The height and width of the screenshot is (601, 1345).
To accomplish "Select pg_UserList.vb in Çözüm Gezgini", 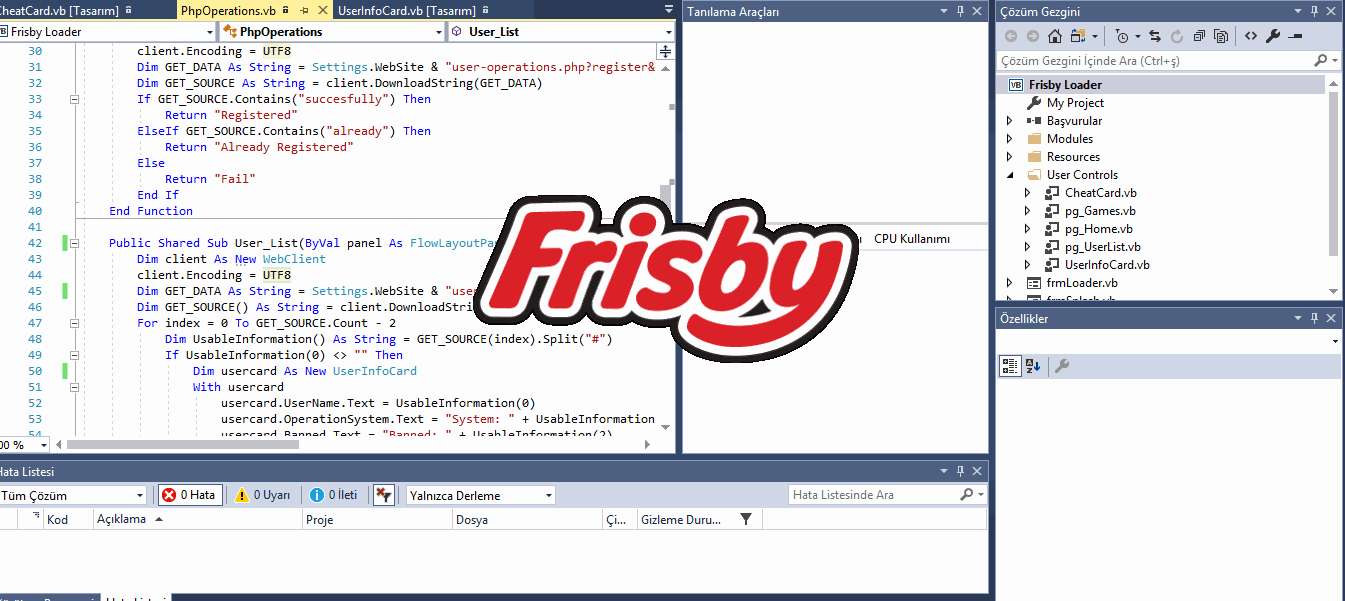I will coord(1102,247).
